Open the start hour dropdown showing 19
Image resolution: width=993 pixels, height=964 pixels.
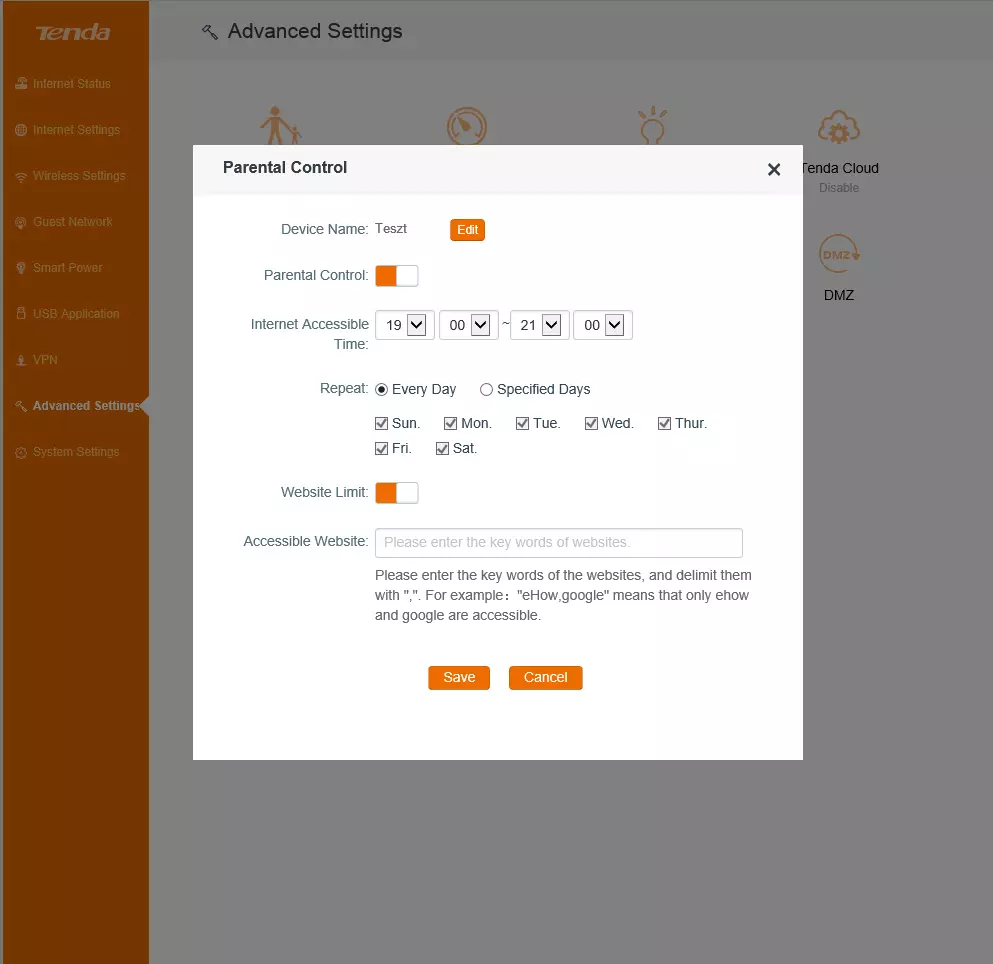pos(405,325)
